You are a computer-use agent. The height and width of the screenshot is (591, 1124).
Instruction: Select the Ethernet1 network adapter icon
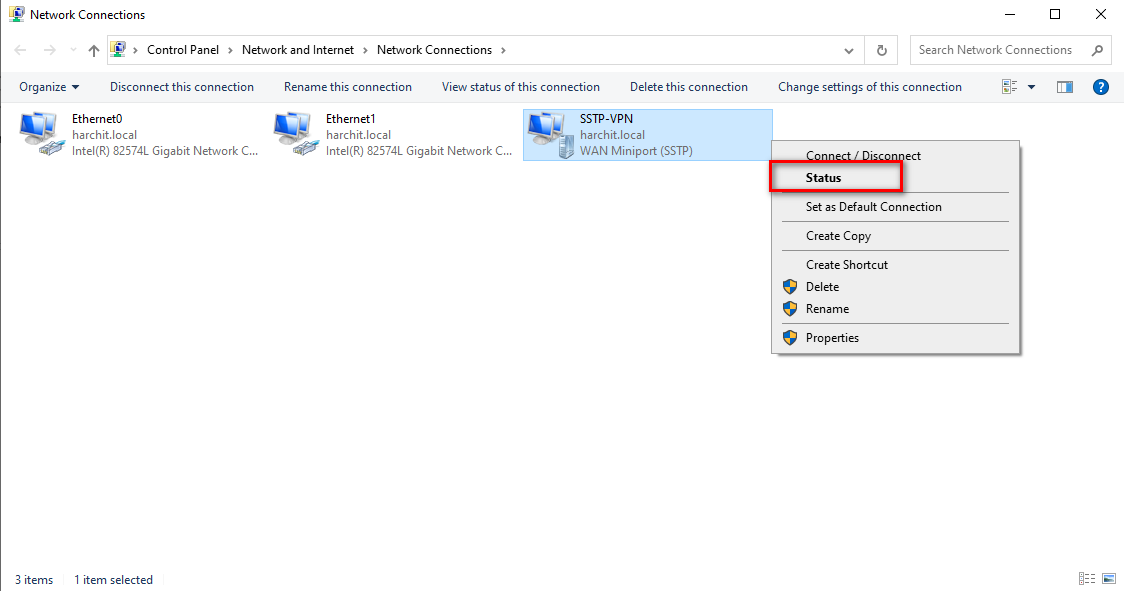tap(294, 134)
